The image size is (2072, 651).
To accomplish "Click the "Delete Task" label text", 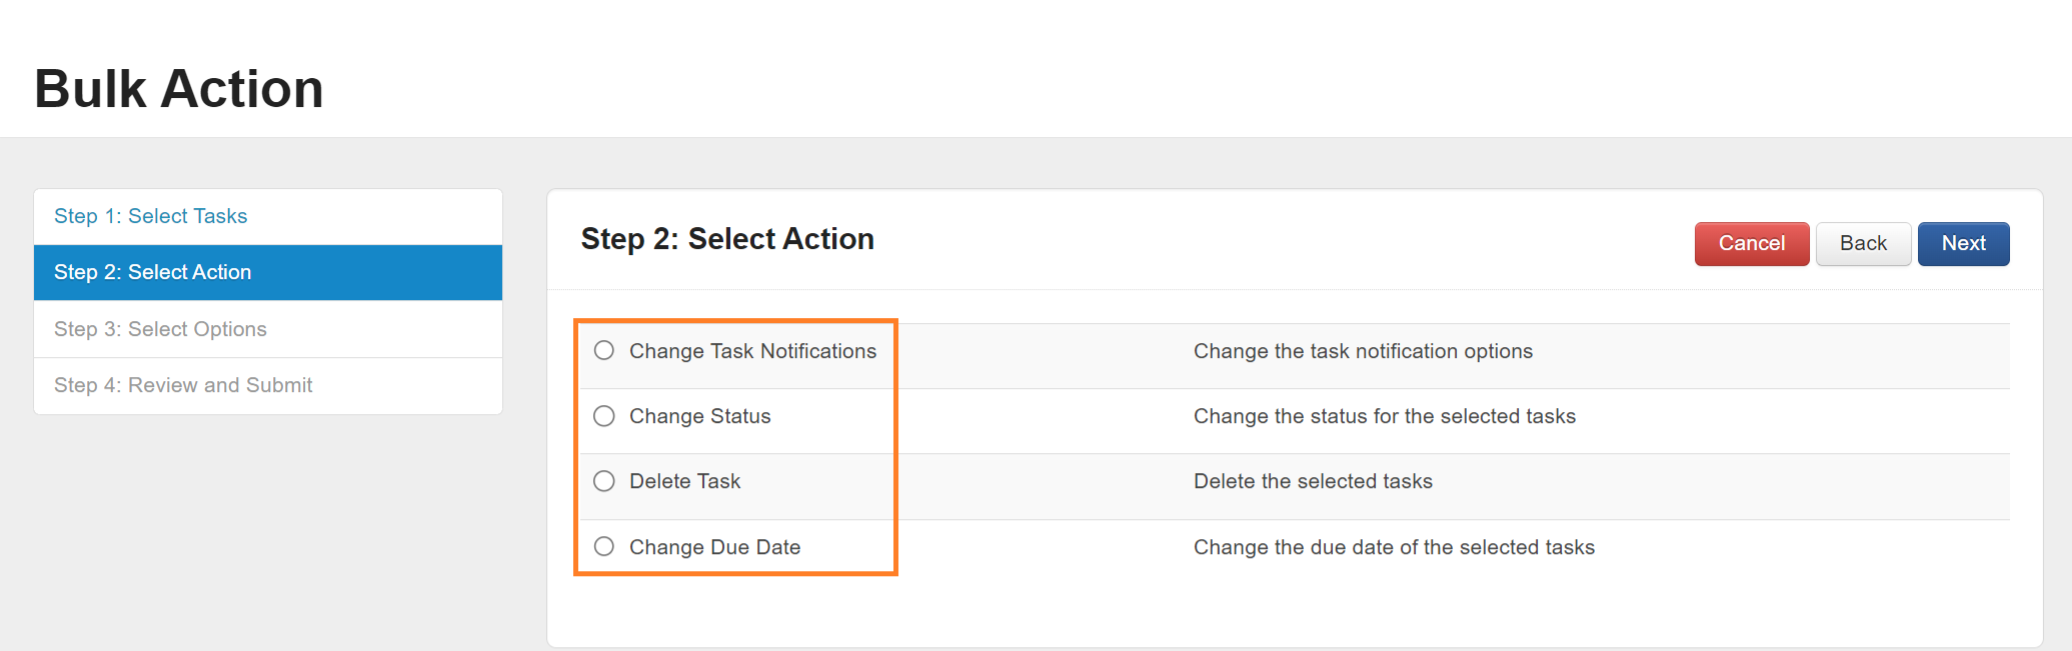I will [684, 481].
